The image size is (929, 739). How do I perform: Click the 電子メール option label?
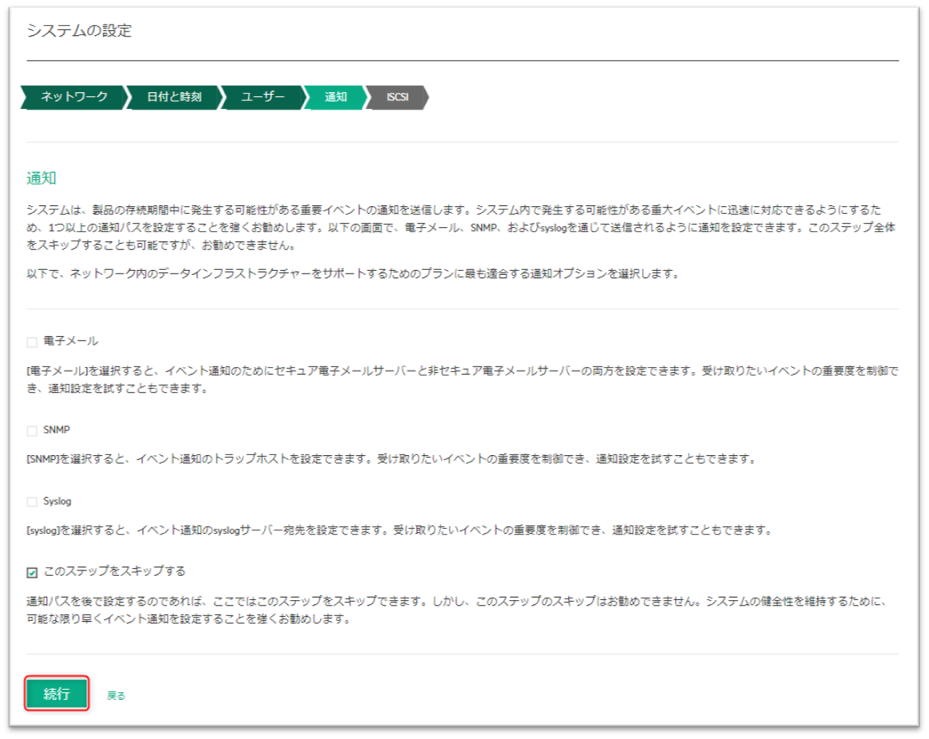coord(71,341)
